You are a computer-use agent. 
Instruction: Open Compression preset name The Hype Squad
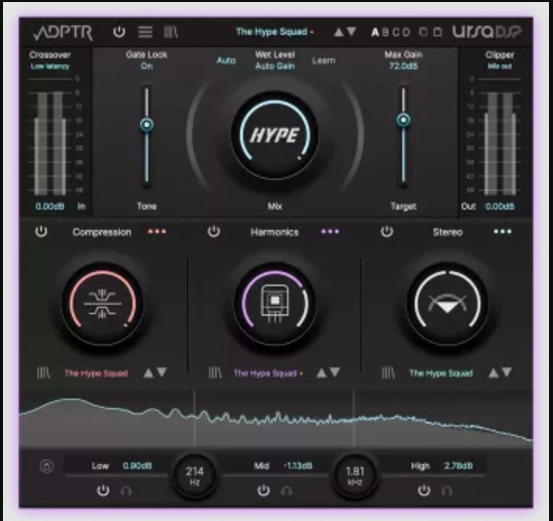tap(96, 373)
